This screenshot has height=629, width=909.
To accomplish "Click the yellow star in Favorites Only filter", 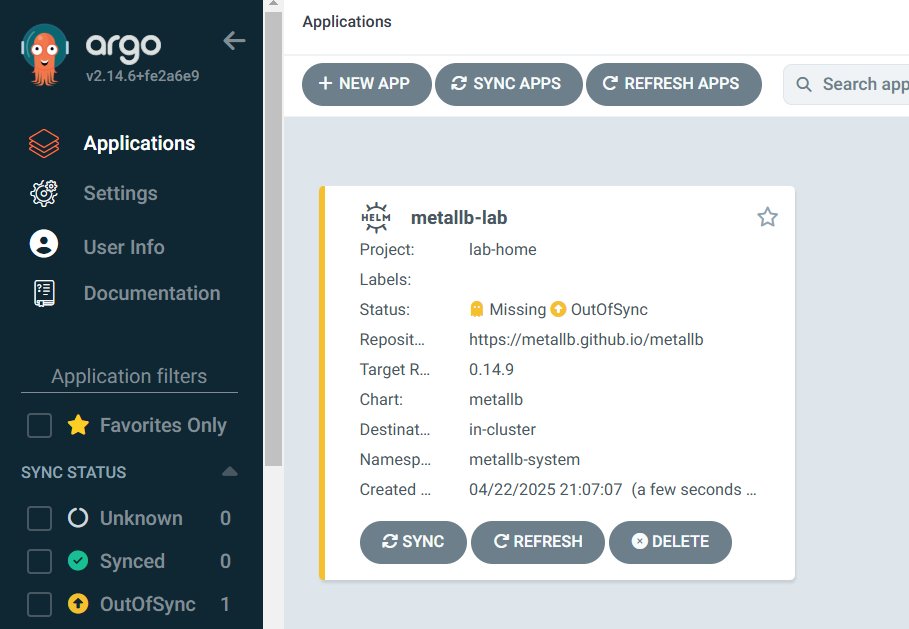I will (x=78, y=425).
